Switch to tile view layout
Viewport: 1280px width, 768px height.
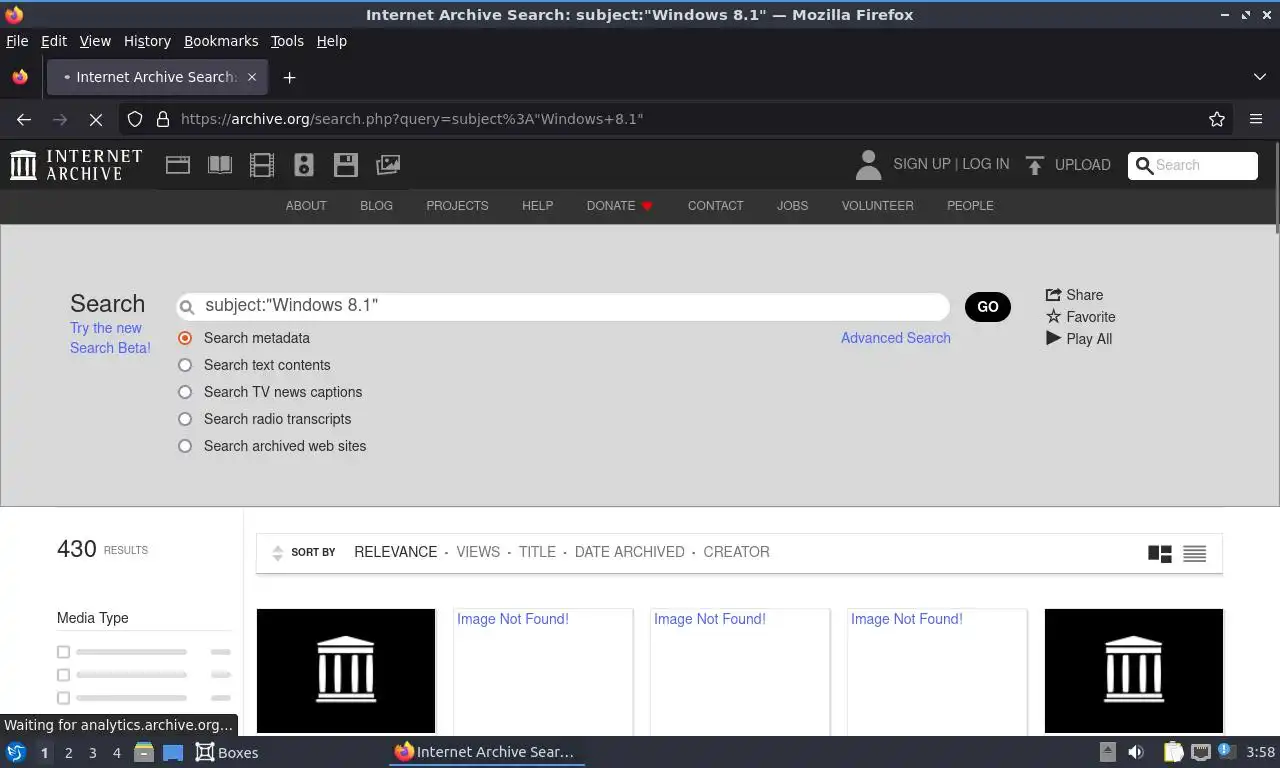(1160, 553)
